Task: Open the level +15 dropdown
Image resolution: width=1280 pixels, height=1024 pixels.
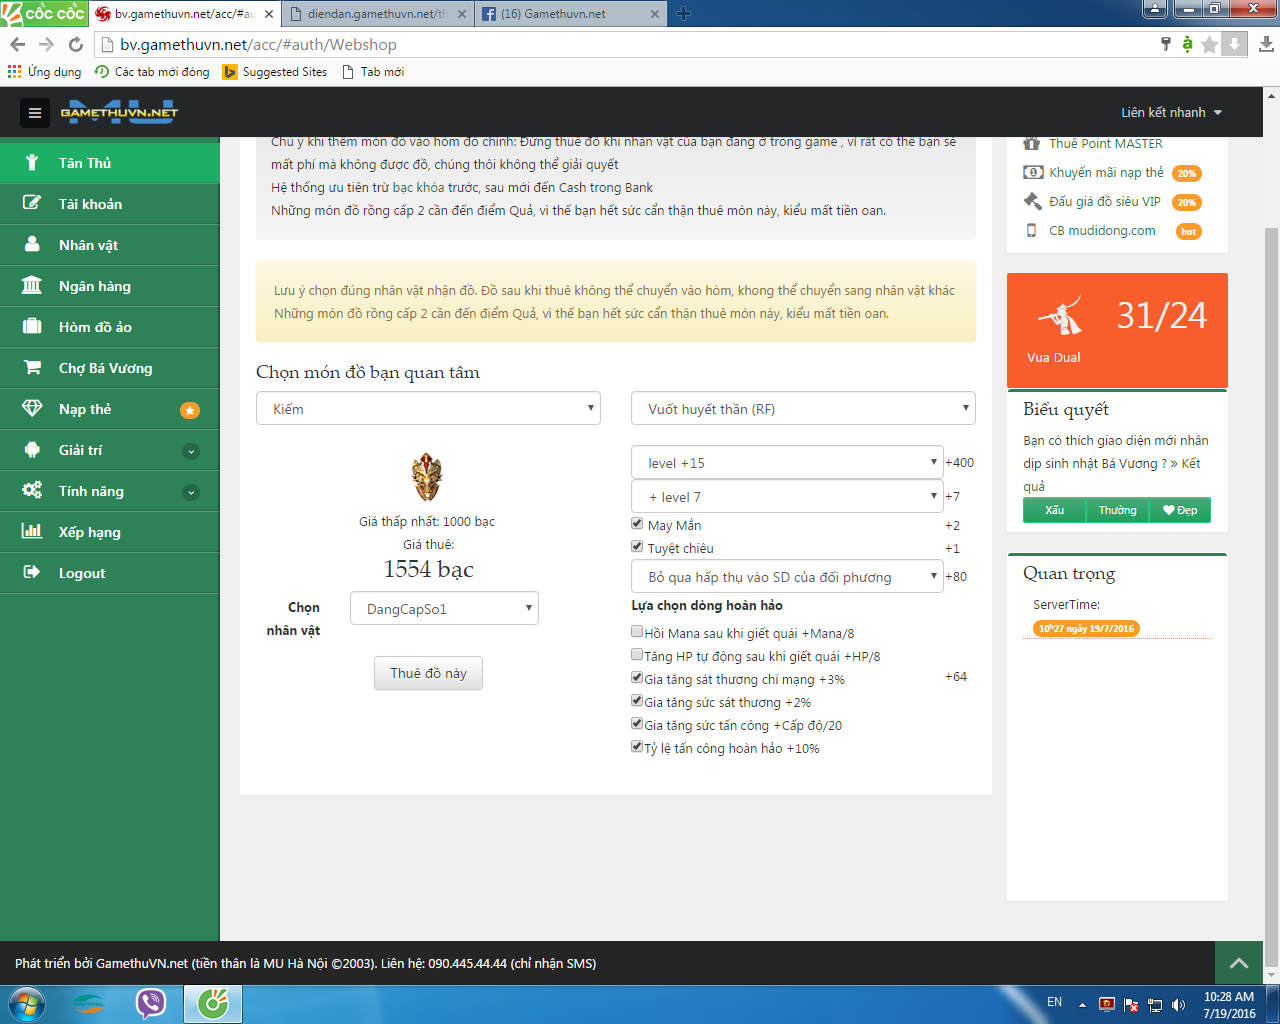Action: (x=787, y=463)
